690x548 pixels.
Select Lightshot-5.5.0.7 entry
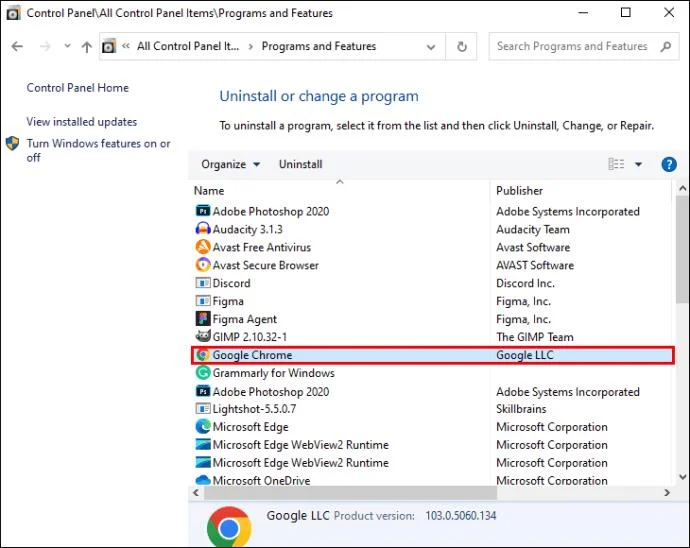pyautogui.click(x=254, y=409)
